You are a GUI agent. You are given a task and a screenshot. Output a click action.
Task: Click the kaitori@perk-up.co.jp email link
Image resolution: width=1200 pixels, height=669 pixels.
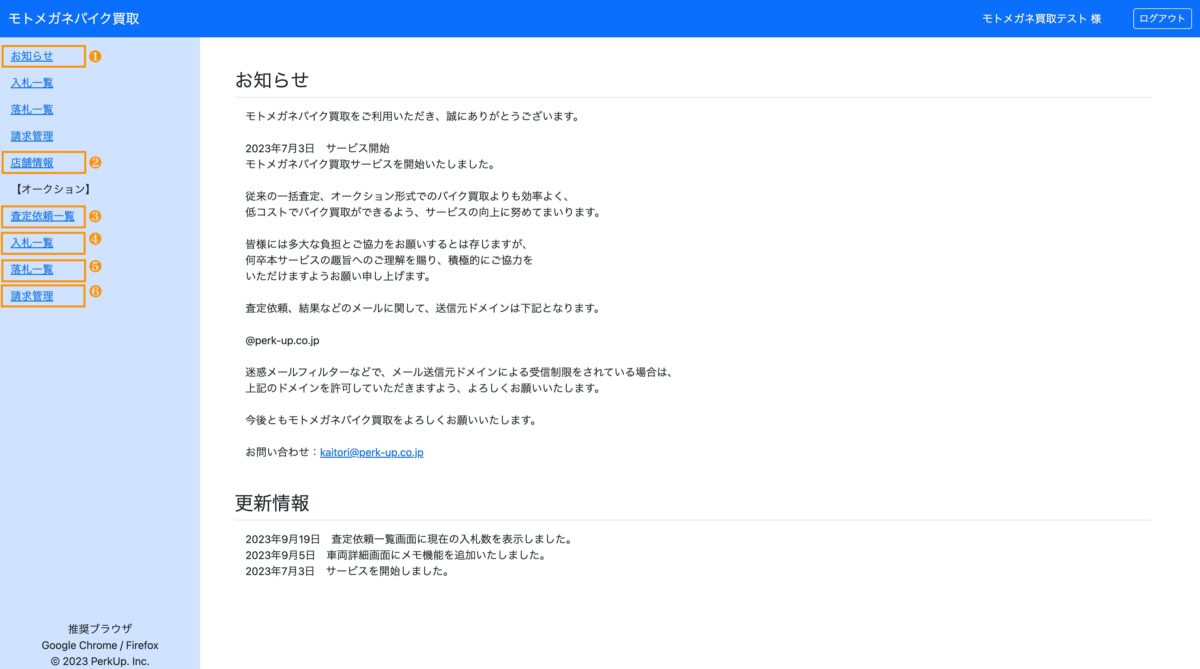tap(372, 453)
